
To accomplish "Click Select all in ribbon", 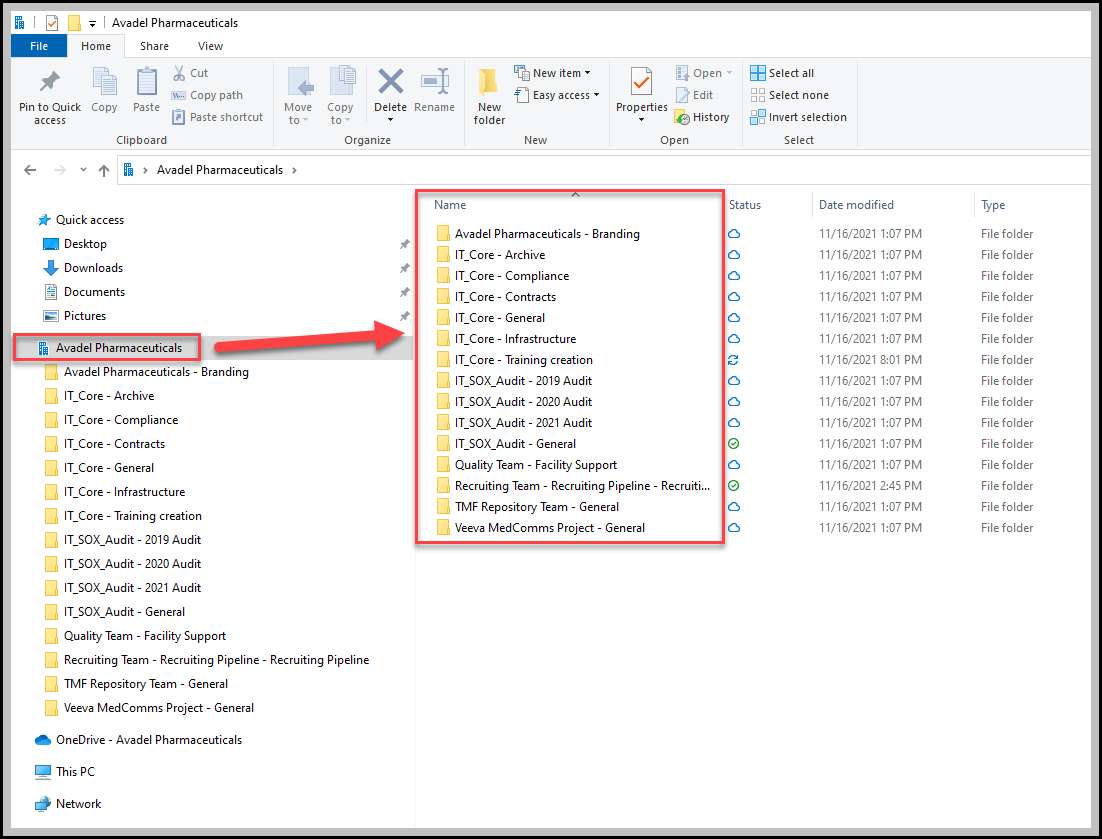I will pyautogui.click(x=782, y=73).
